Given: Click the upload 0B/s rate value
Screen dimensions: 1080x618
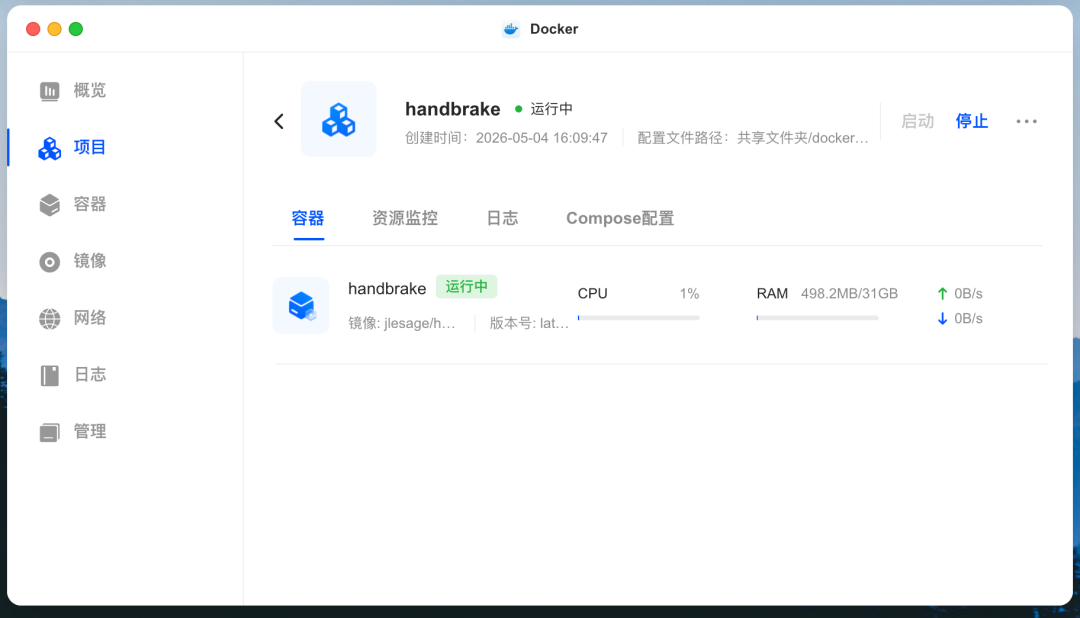Looking at the screenshot, I should (968, 293).
